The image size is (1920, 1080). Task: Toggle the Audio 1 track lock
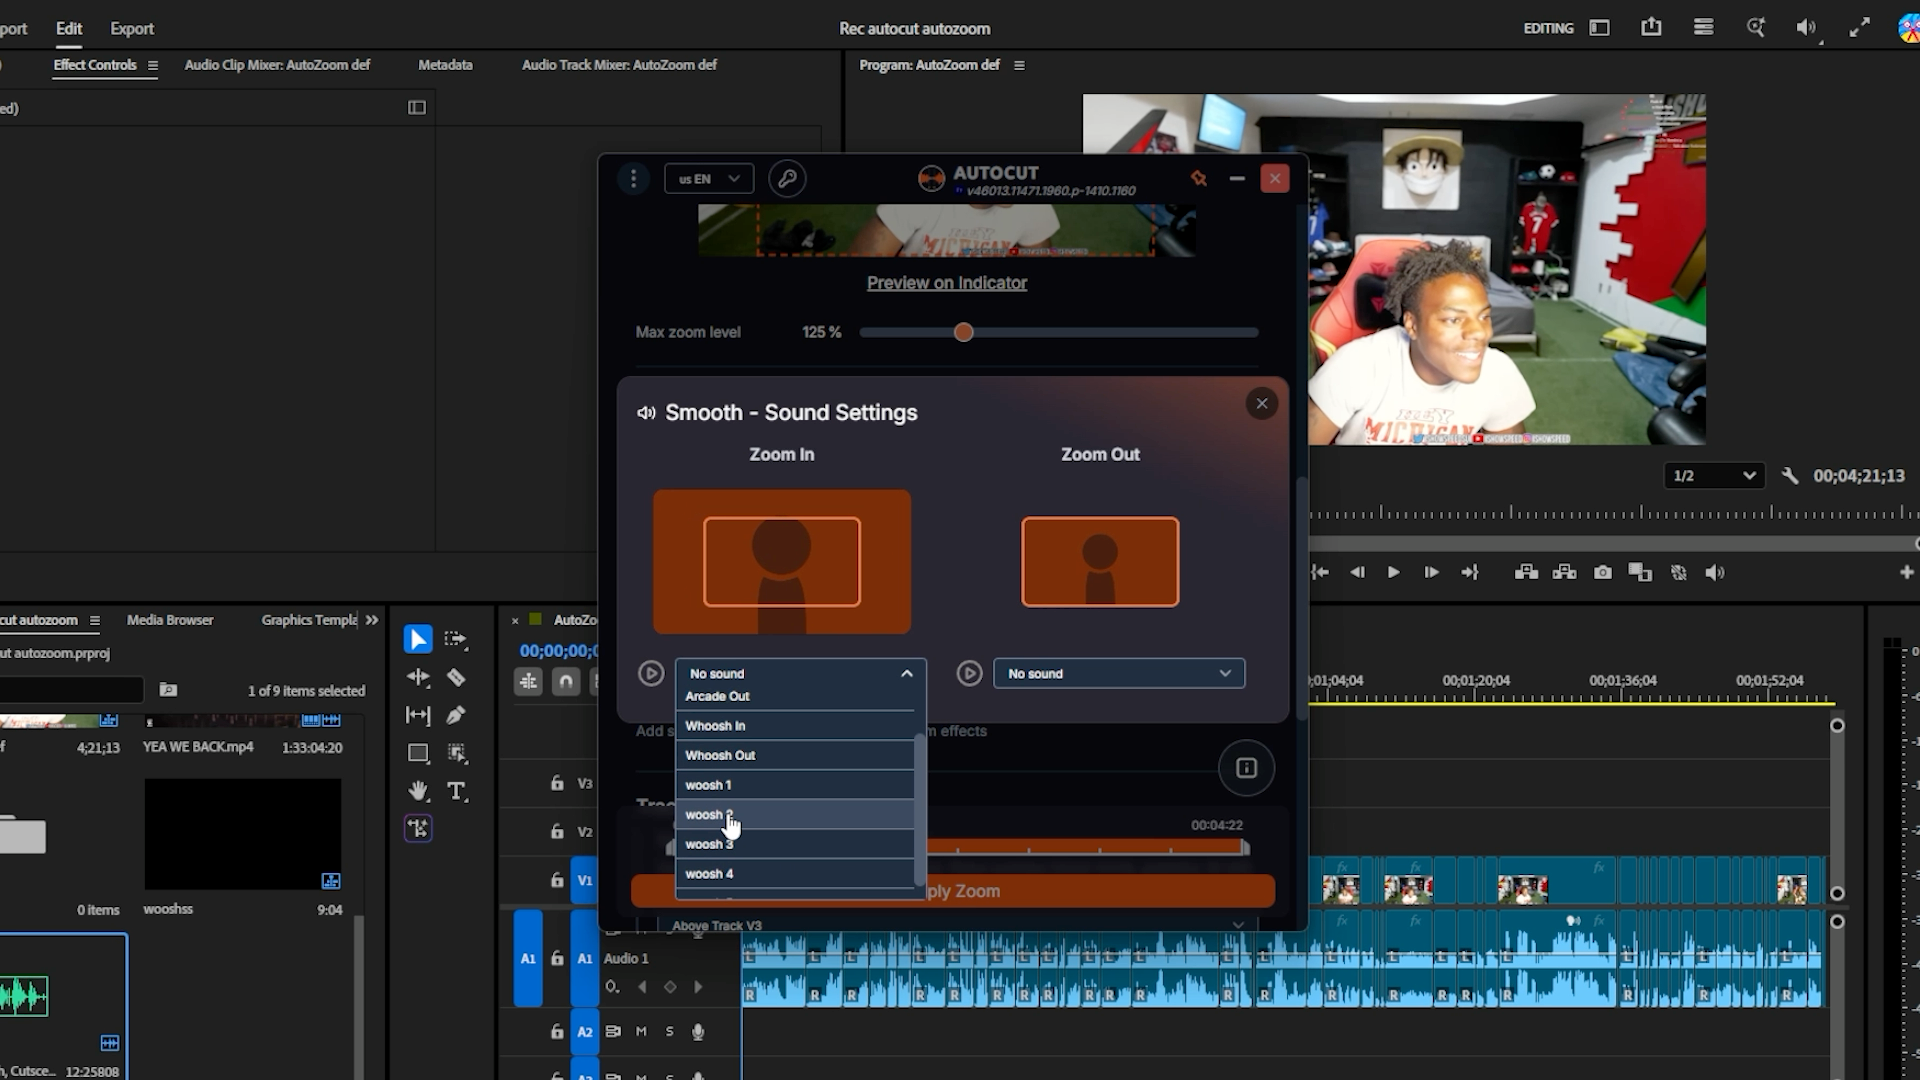[557, 958]
